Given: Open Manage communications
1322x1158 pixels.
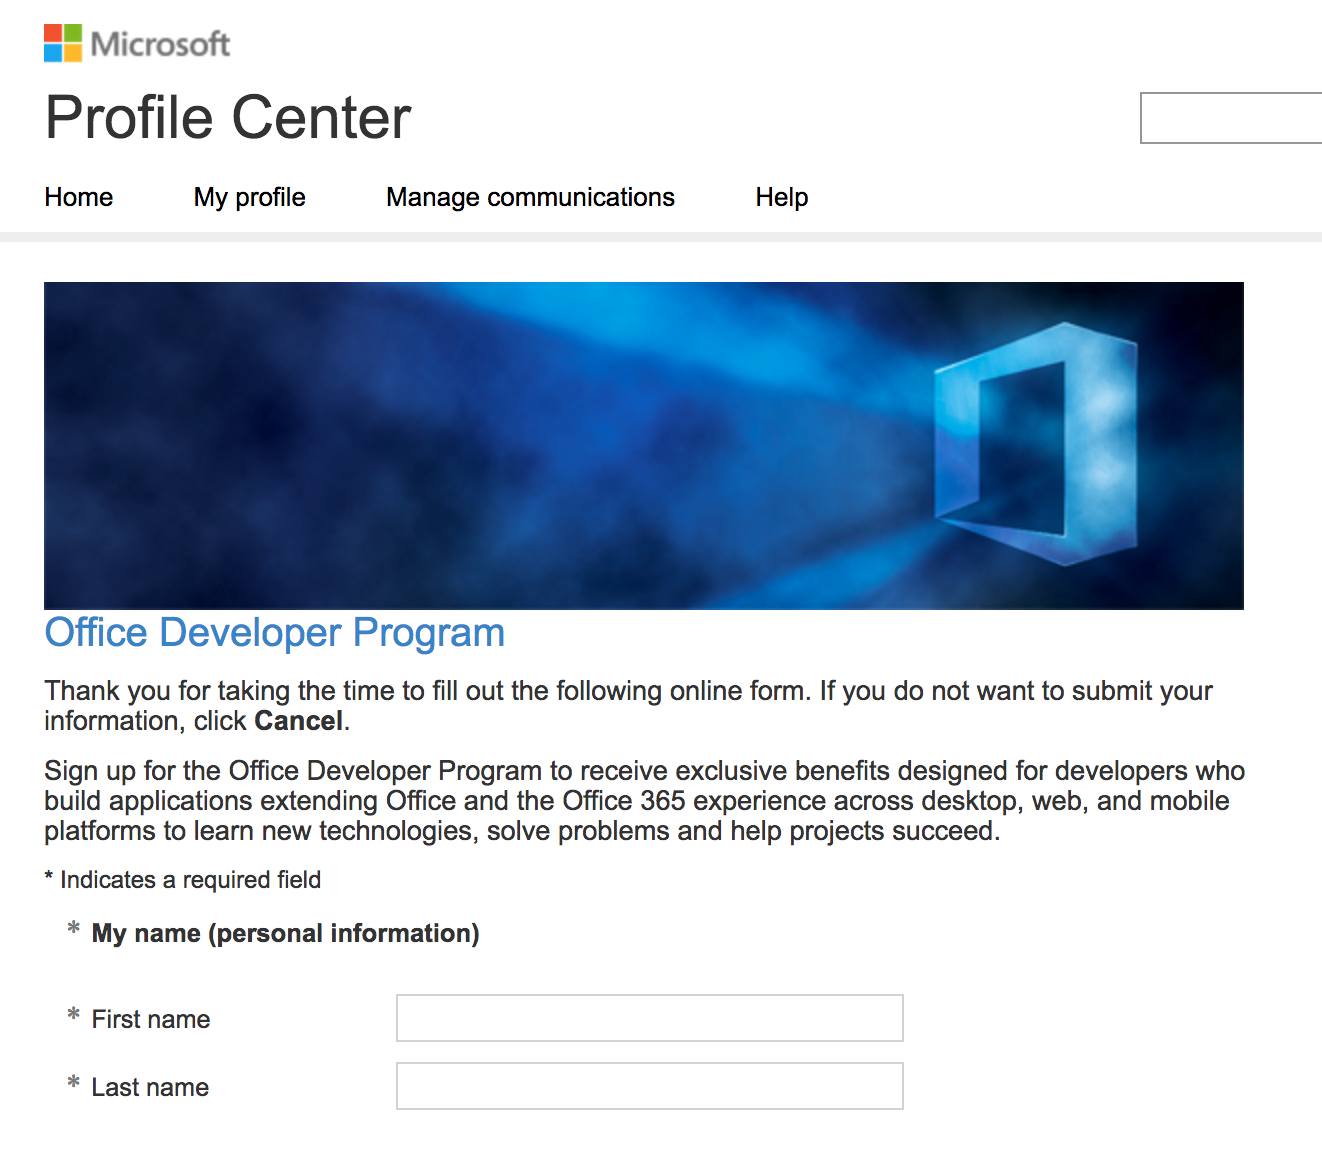Looking at the screenshot, I should tap(530, 197).
